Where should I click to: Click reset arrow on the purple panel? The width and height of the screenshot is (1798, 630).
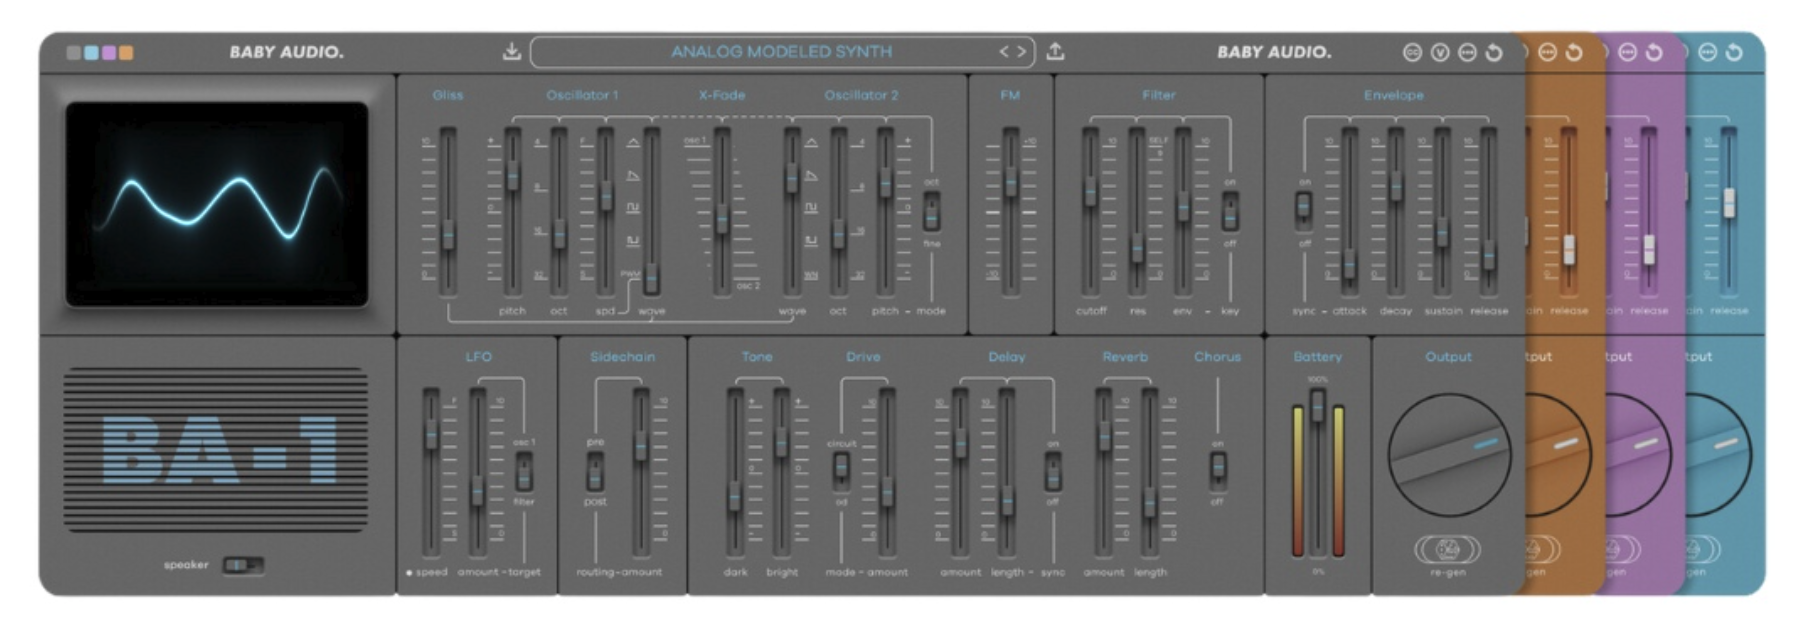coord(1654,52)
